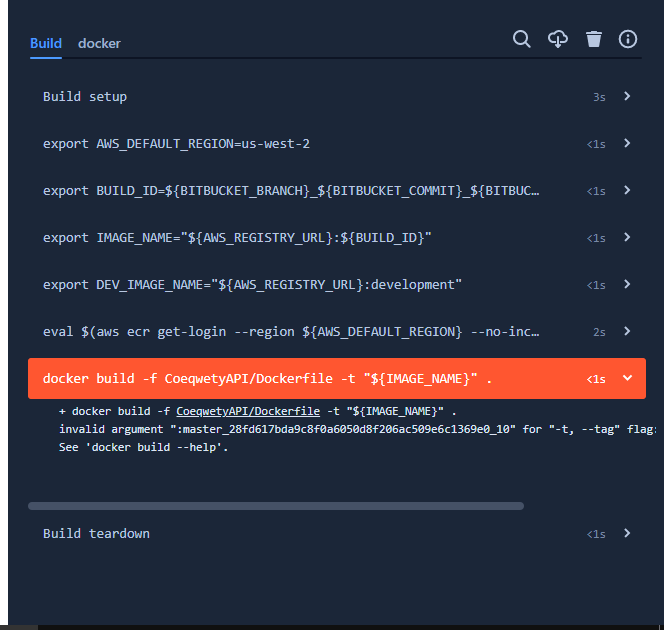The height and width of the screenshot is (630, 664).
Task: Switch to the Build tab
Action: (x=46, y=43)
